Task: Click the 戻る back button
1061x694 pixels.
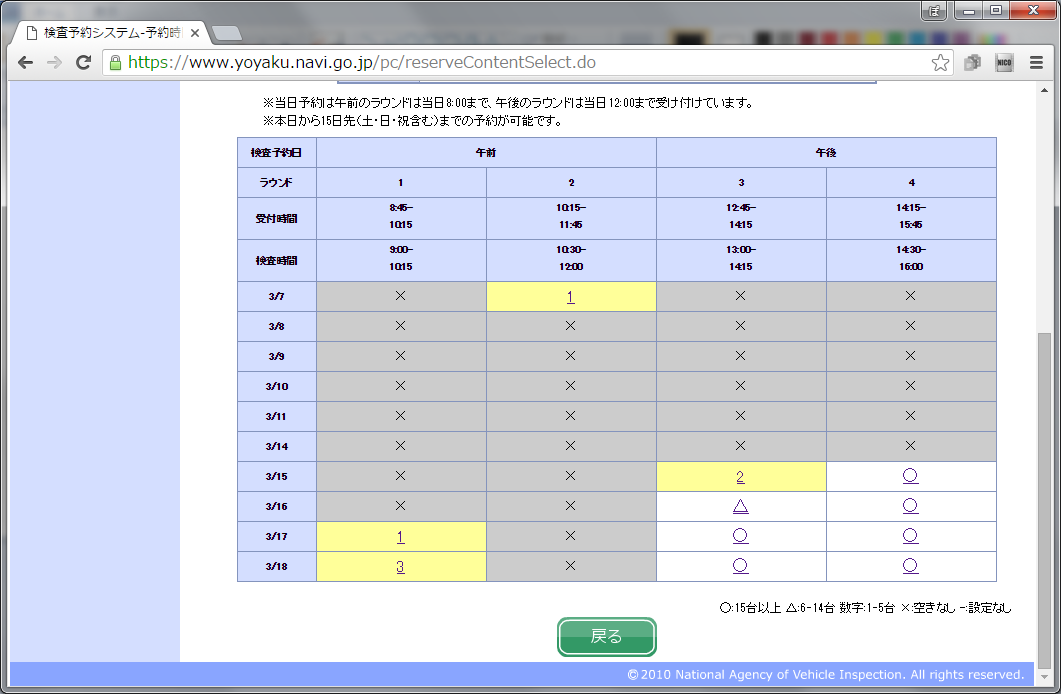Action: 606,637
